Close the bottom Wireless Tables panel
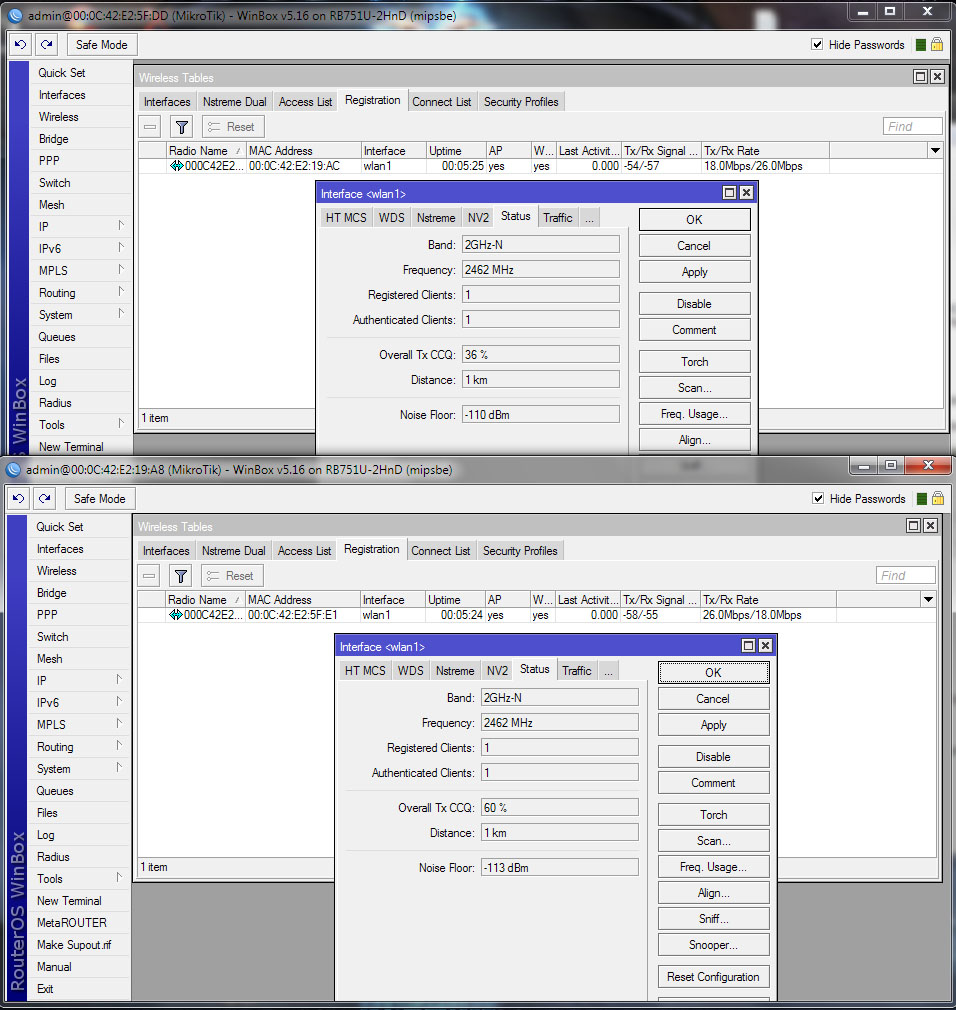Image resolution: width=956 pixels, height=1010 pixels. point(930,526)
